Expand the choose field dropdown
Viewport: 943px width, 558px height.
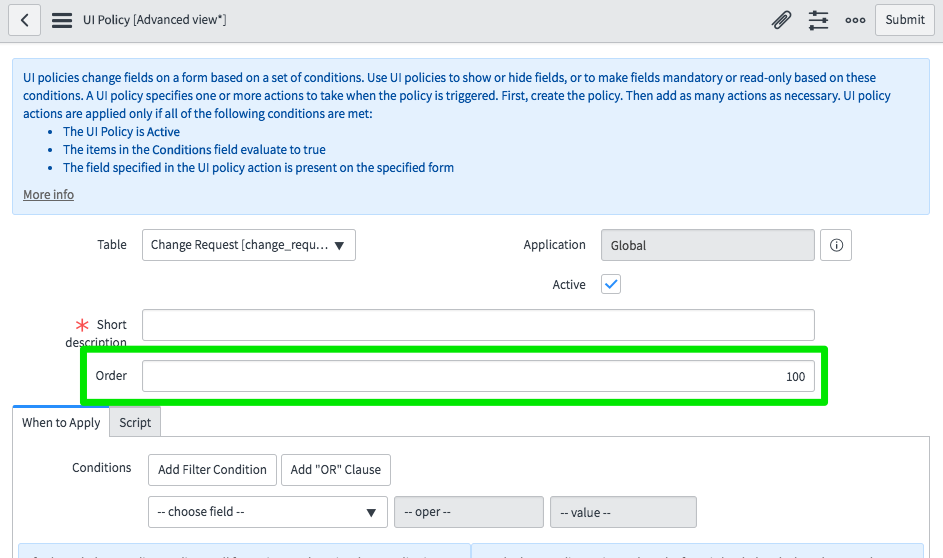tap(267, 511)
